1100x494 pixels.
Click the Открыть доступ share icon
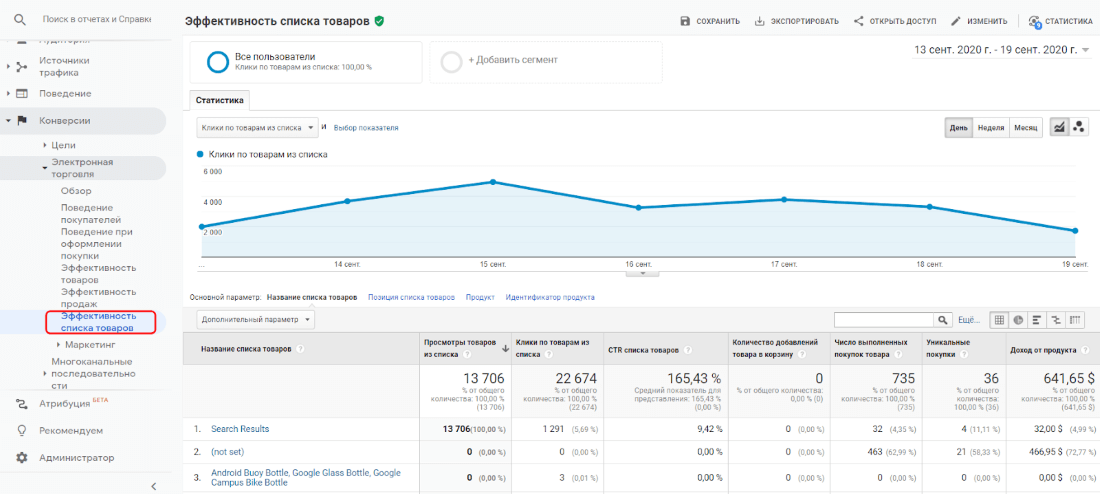click(x=858, y=21)
